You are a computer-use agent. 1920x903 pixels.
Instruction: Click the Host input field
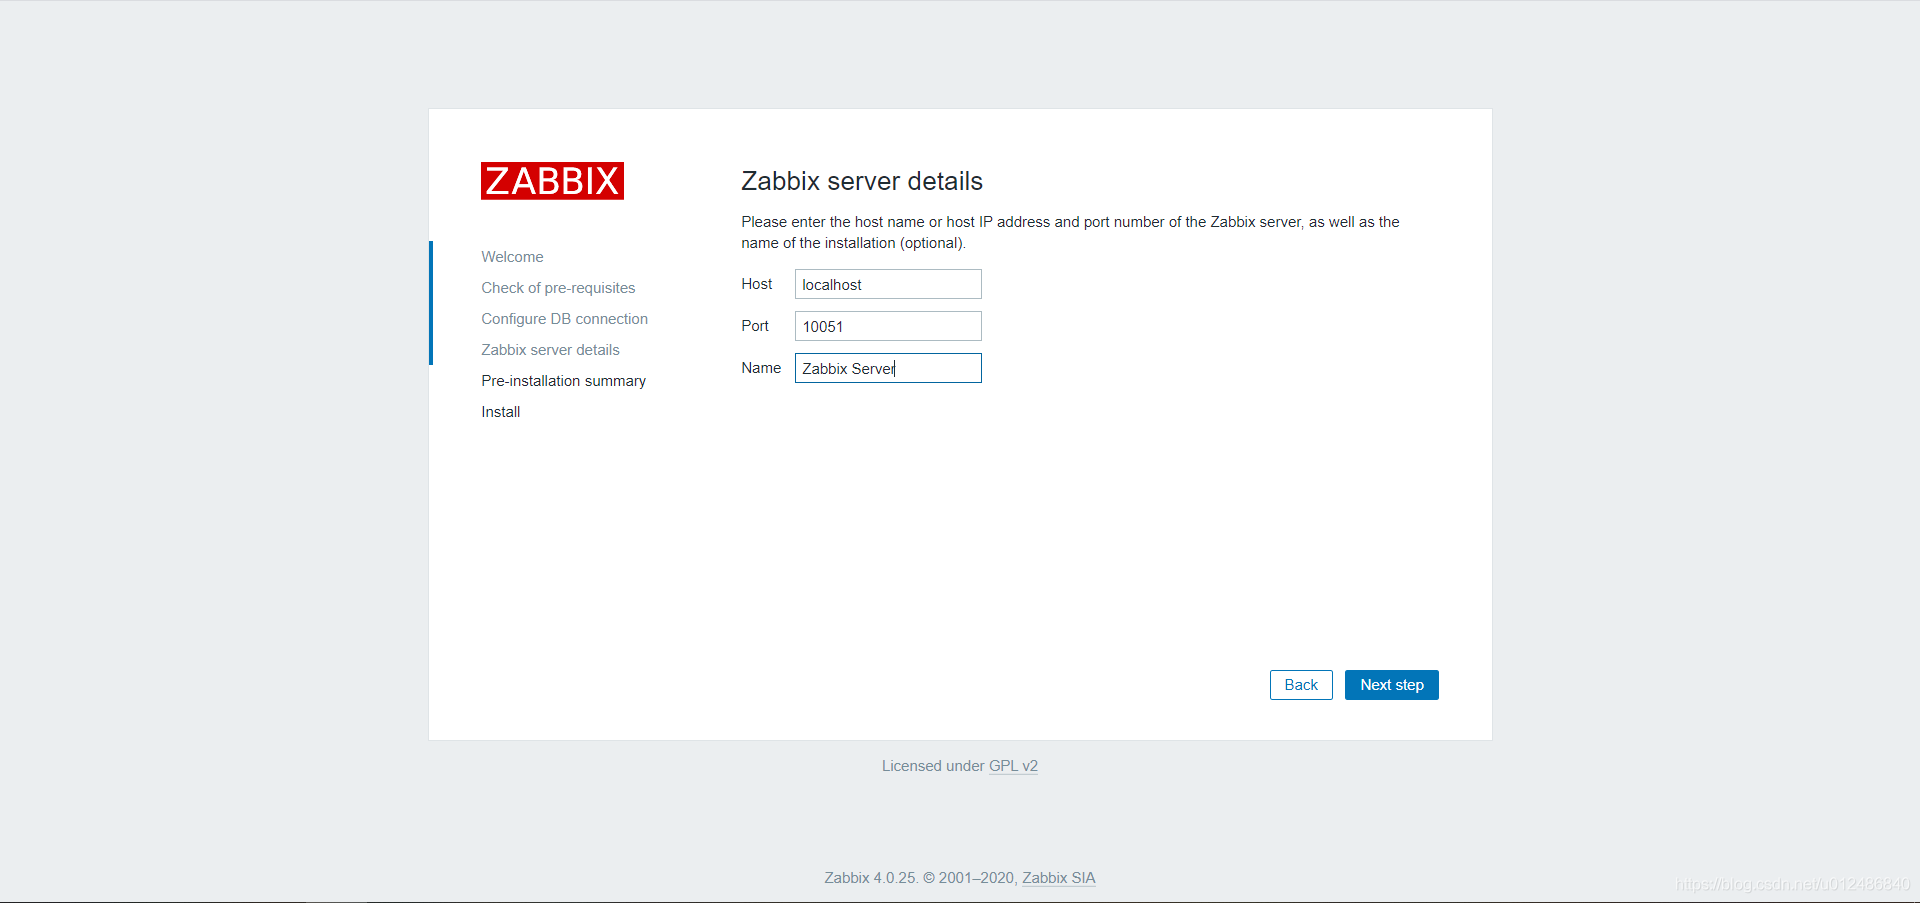888,284
